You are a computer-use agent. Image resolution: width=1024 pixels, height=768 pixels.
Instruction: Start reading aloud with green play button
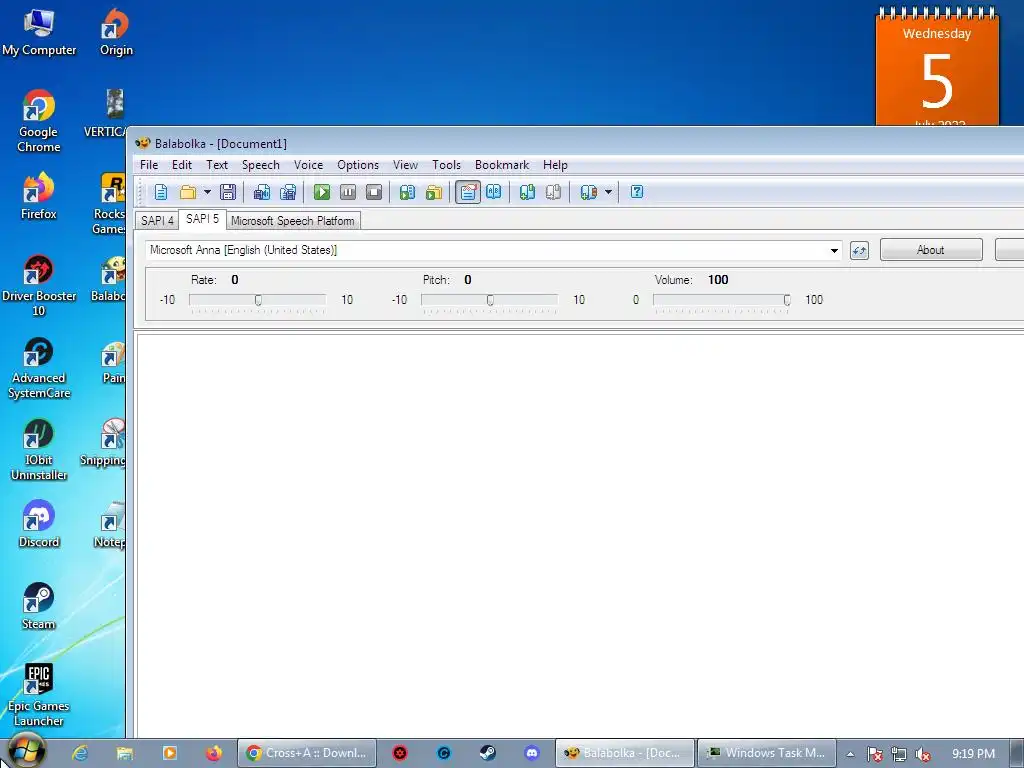(322, 192)
